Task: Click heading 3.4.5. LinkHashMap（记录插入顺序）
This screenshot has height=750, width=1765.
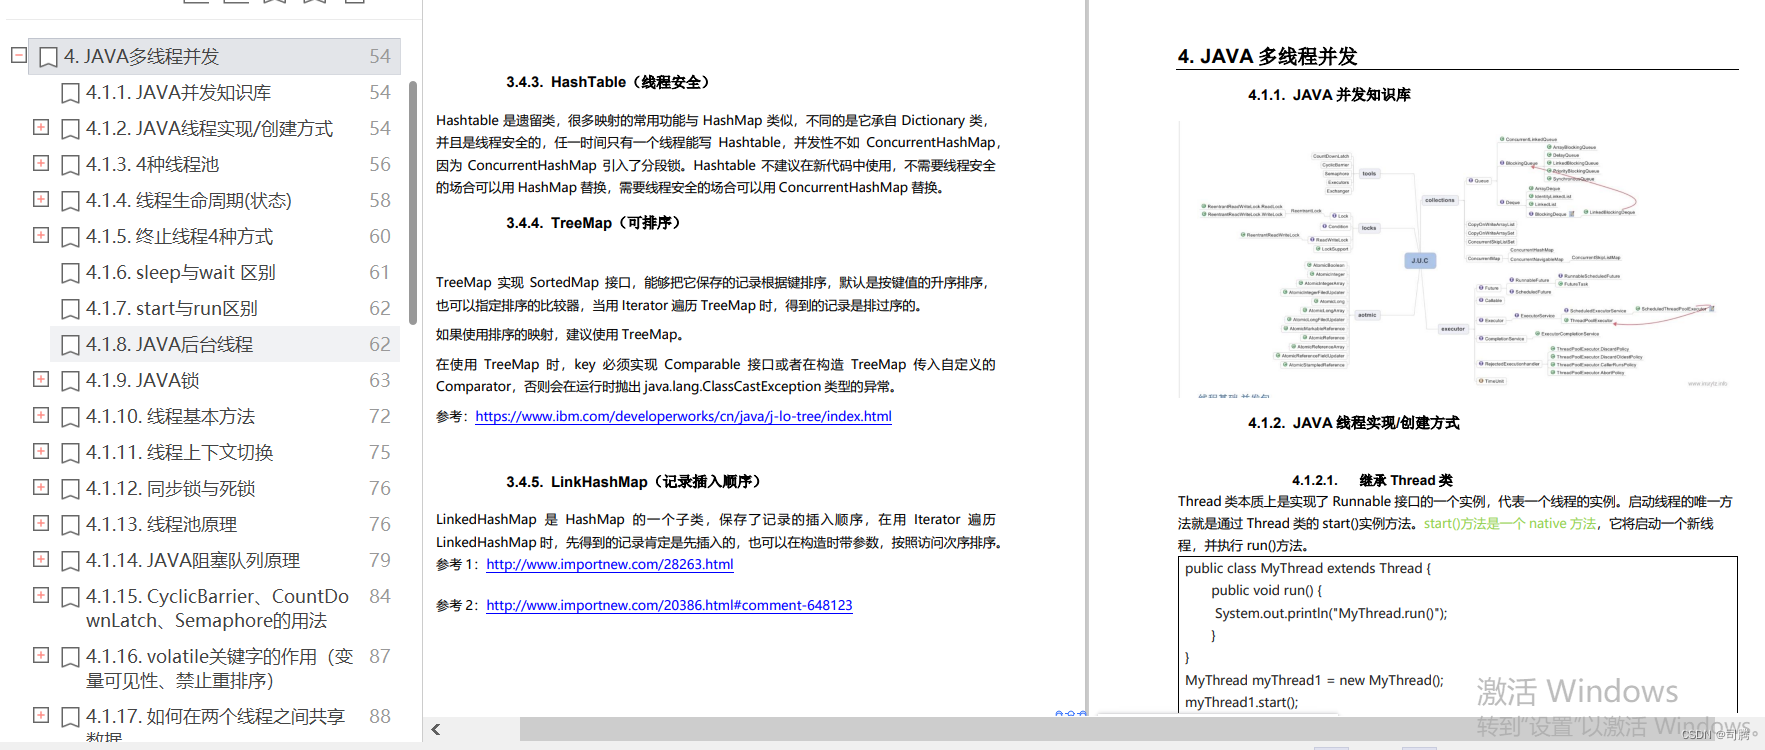Action: (x=637, y=482)
